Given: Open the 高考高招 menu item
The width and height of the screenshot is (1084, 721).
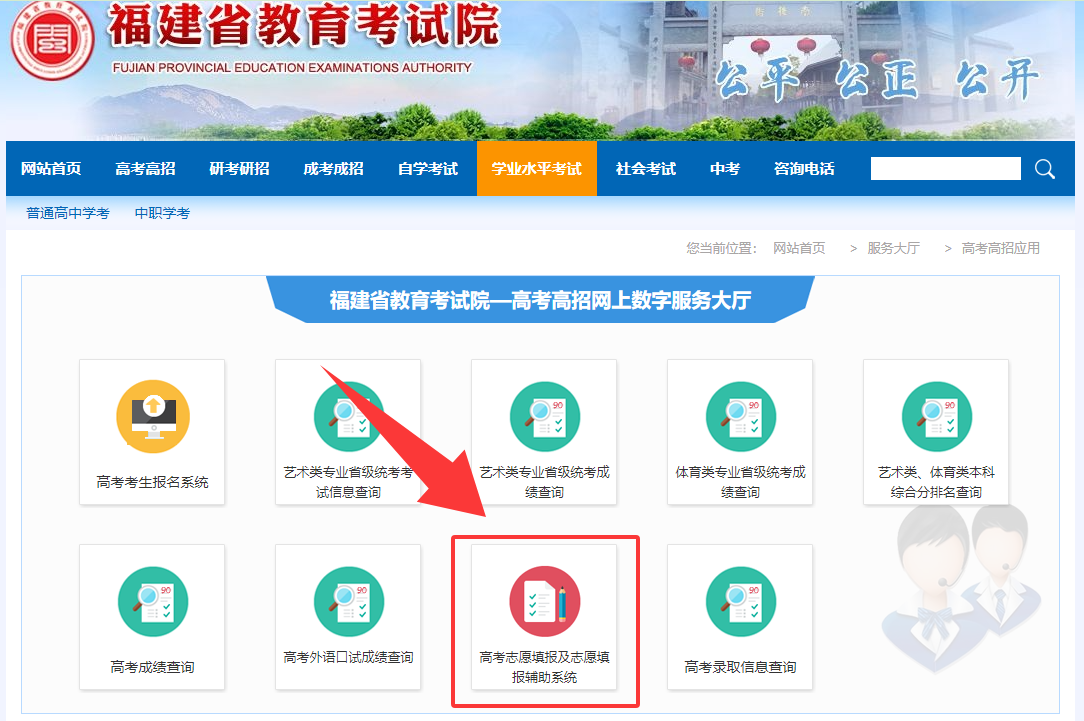Looking at the screenshot, I should pos(145,169).
